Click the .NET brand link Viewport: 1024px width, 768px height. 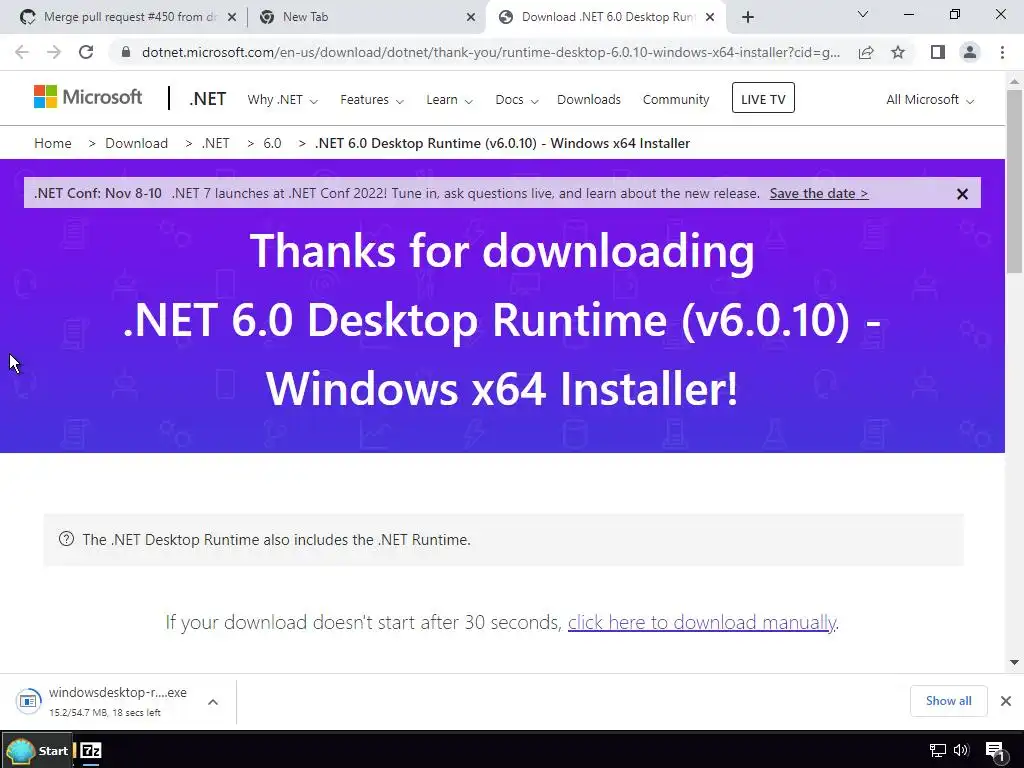[x=208, y=99]
